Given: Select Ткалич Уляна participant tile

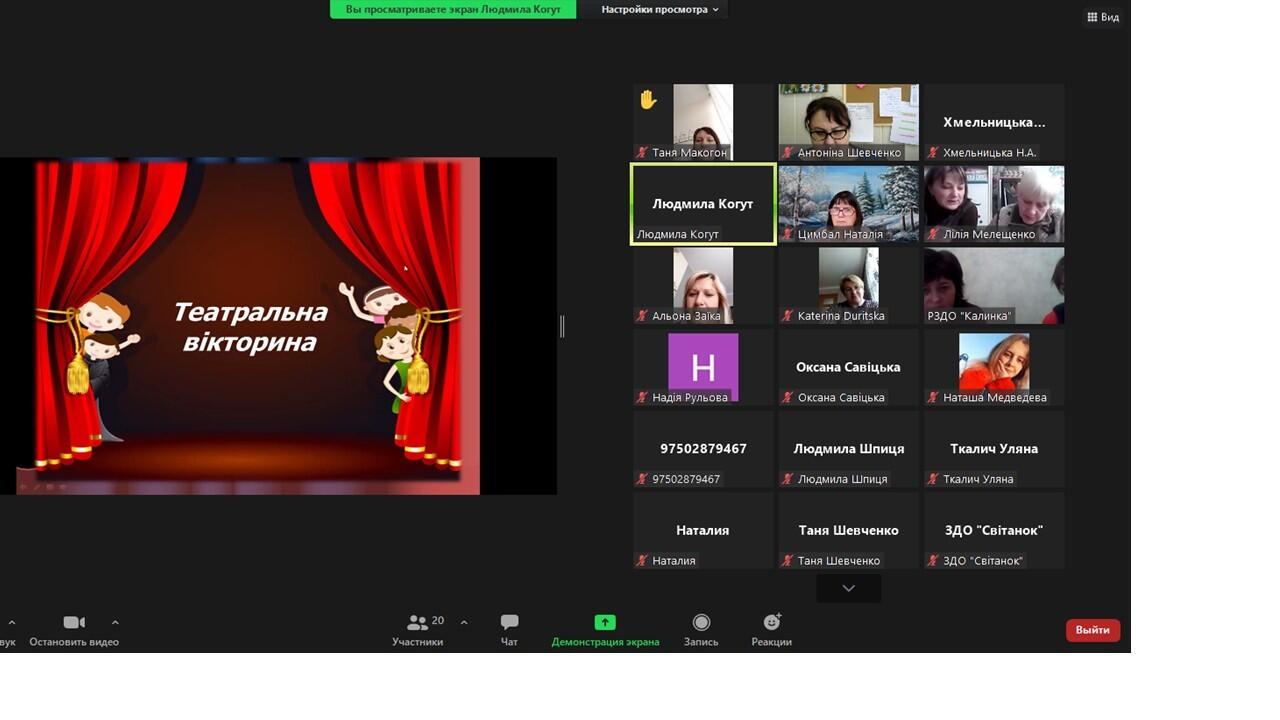Looking at the screenshot, I should pyautogui.click(x=994, y=449).
